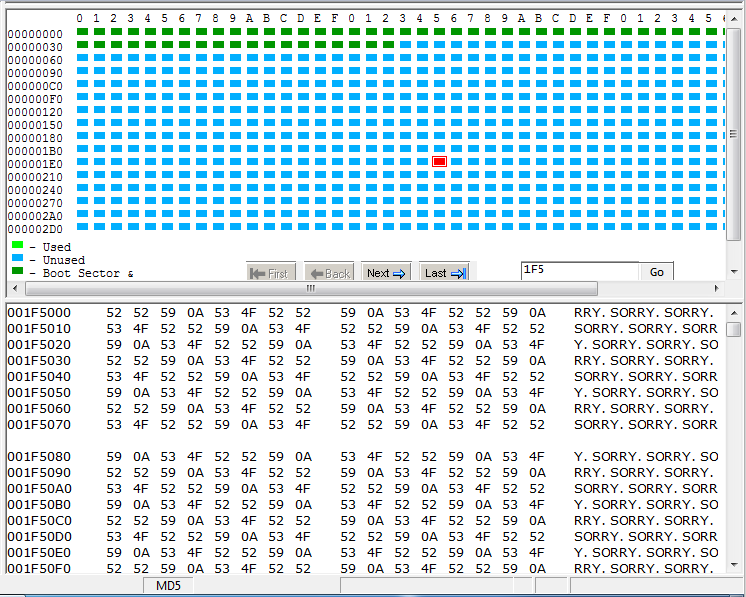Select first cluster in row 000001B0
The width and height of the screenshot is (746, 597).
pyautogui.click(x=83, y=149)
